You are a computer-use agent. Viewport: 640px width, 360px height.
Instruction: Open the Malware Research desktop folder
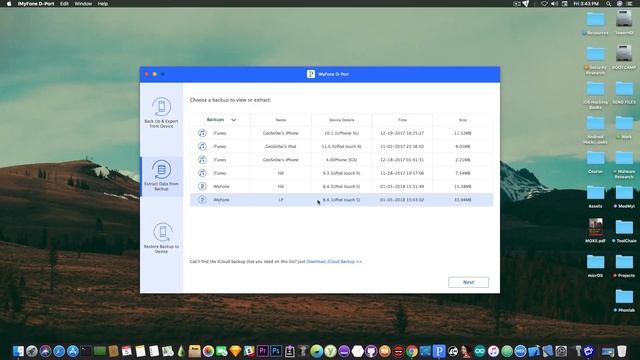click(624, 164)
